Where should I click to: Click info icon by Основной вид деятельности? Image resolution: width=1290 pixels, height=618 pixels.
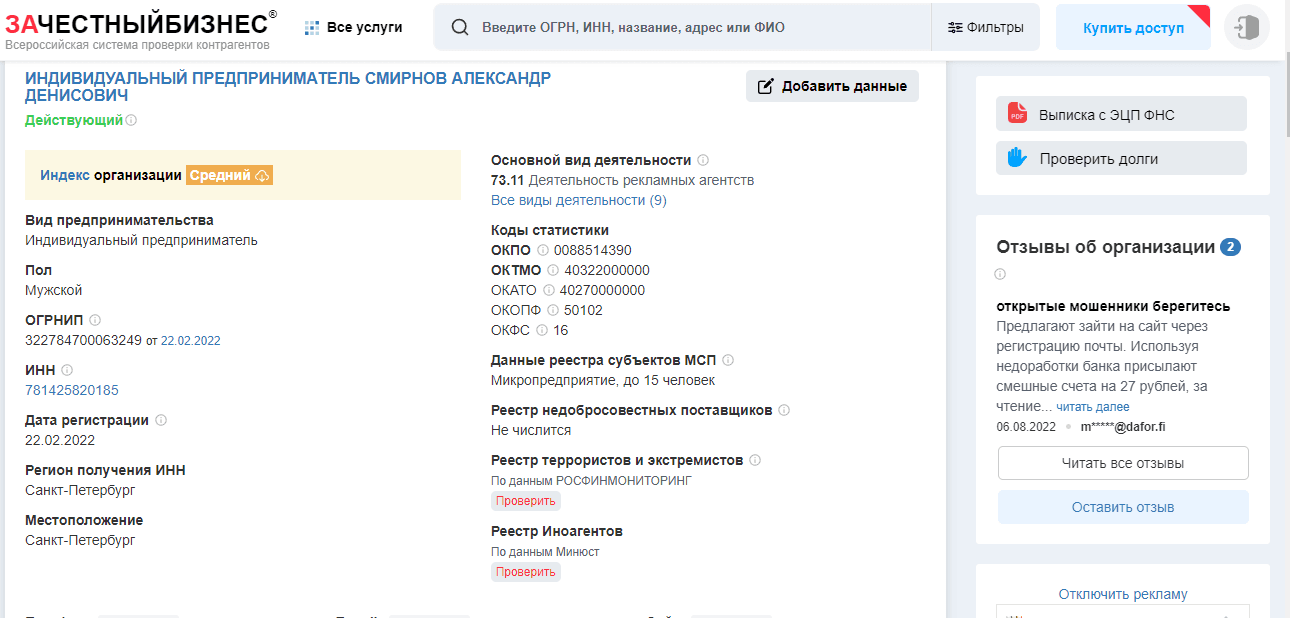703,160
